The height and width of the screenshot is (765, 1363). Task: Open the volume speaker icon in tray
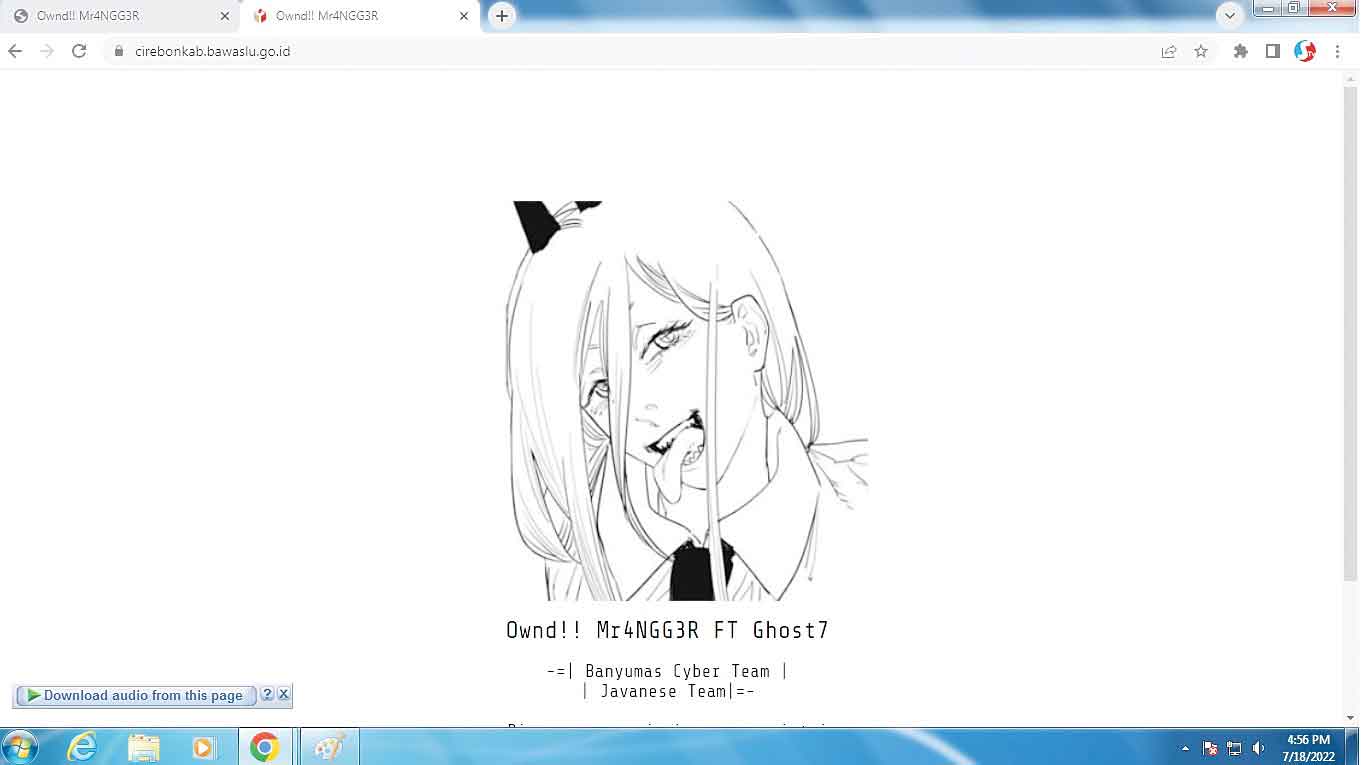[1259, 748]
